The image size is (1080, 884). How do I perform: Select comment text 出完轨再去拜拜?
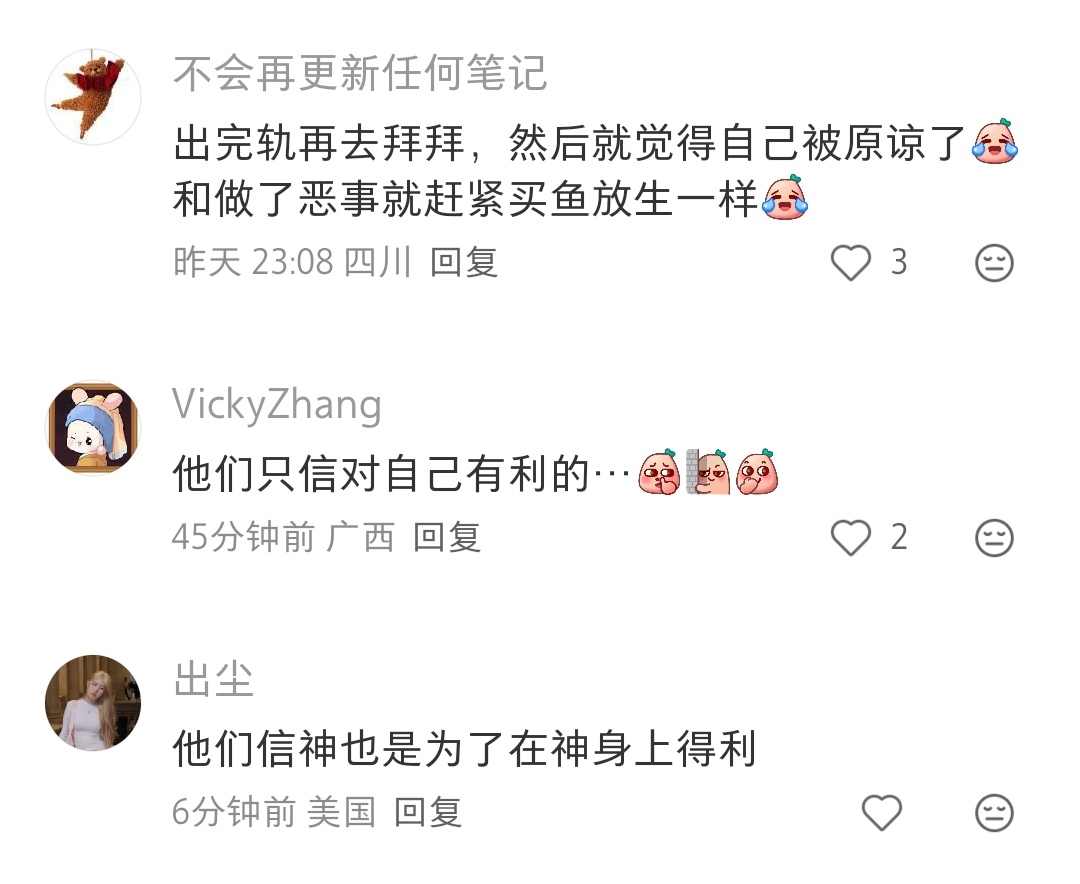click(x=319, y=143)
